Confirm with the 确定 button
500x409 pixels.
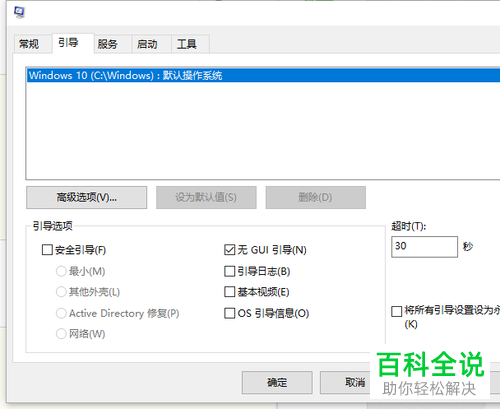[x=277, y=382]
